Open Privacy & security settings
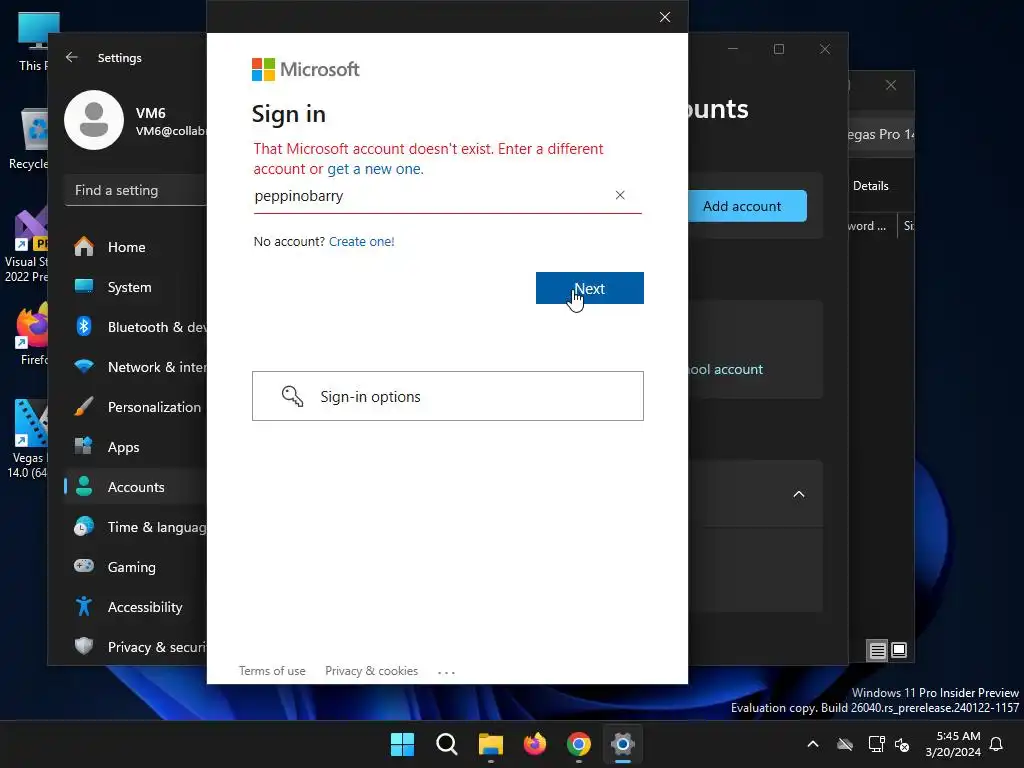The height and width of the screenshot is (768, 1024). click(x=135, y=647)
